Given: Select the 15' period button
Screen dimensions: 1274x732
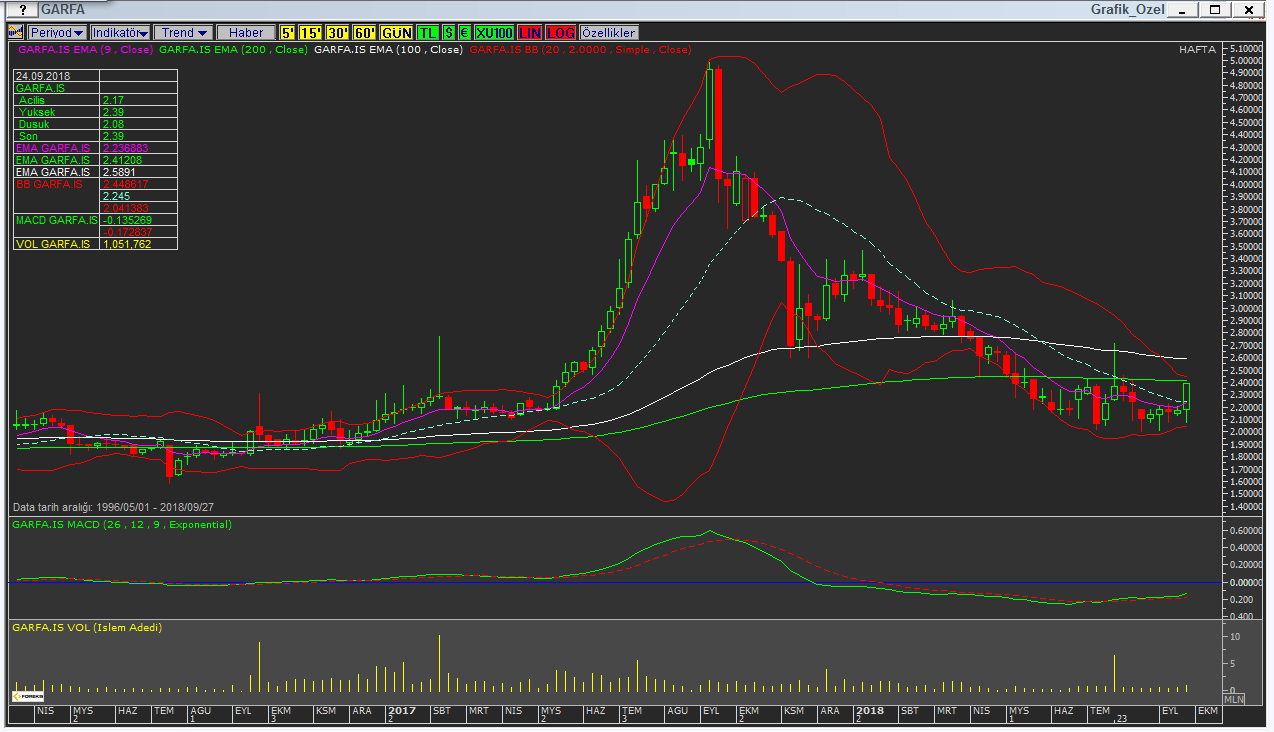Looking at the screenshot, I should click(311, 33).
